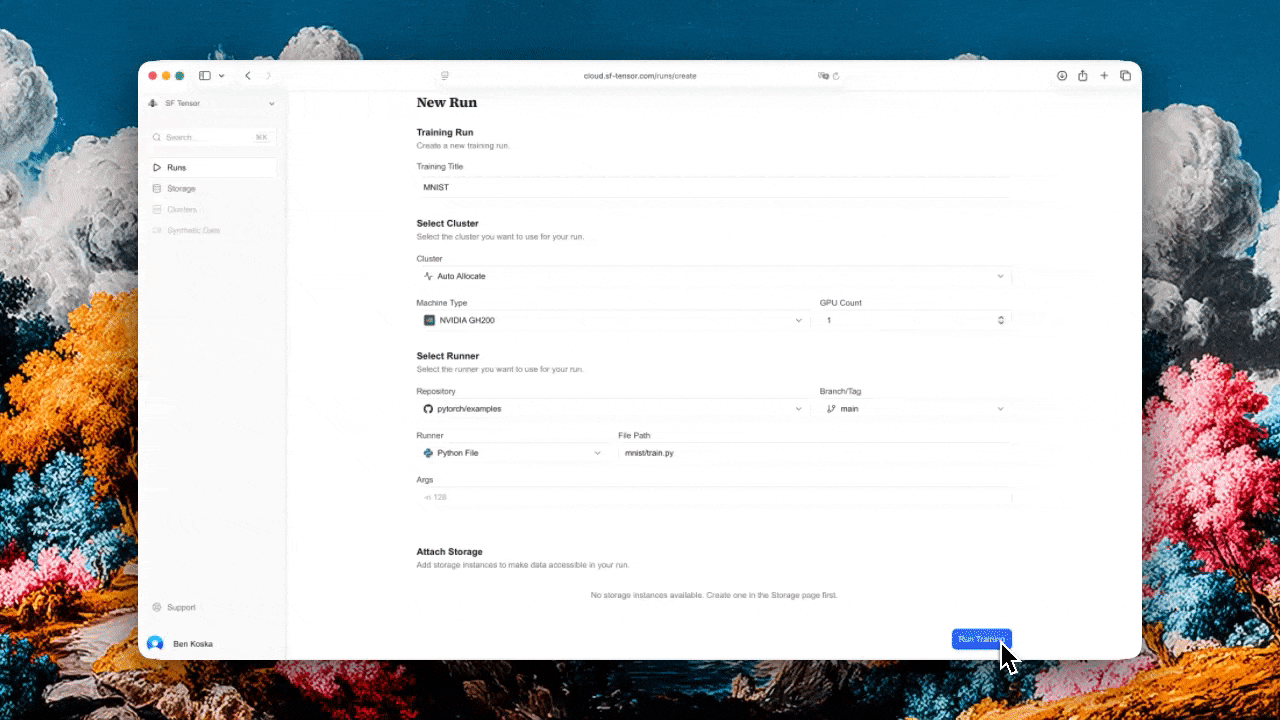Click the Training Title field containing MNIST

[713, 187]
